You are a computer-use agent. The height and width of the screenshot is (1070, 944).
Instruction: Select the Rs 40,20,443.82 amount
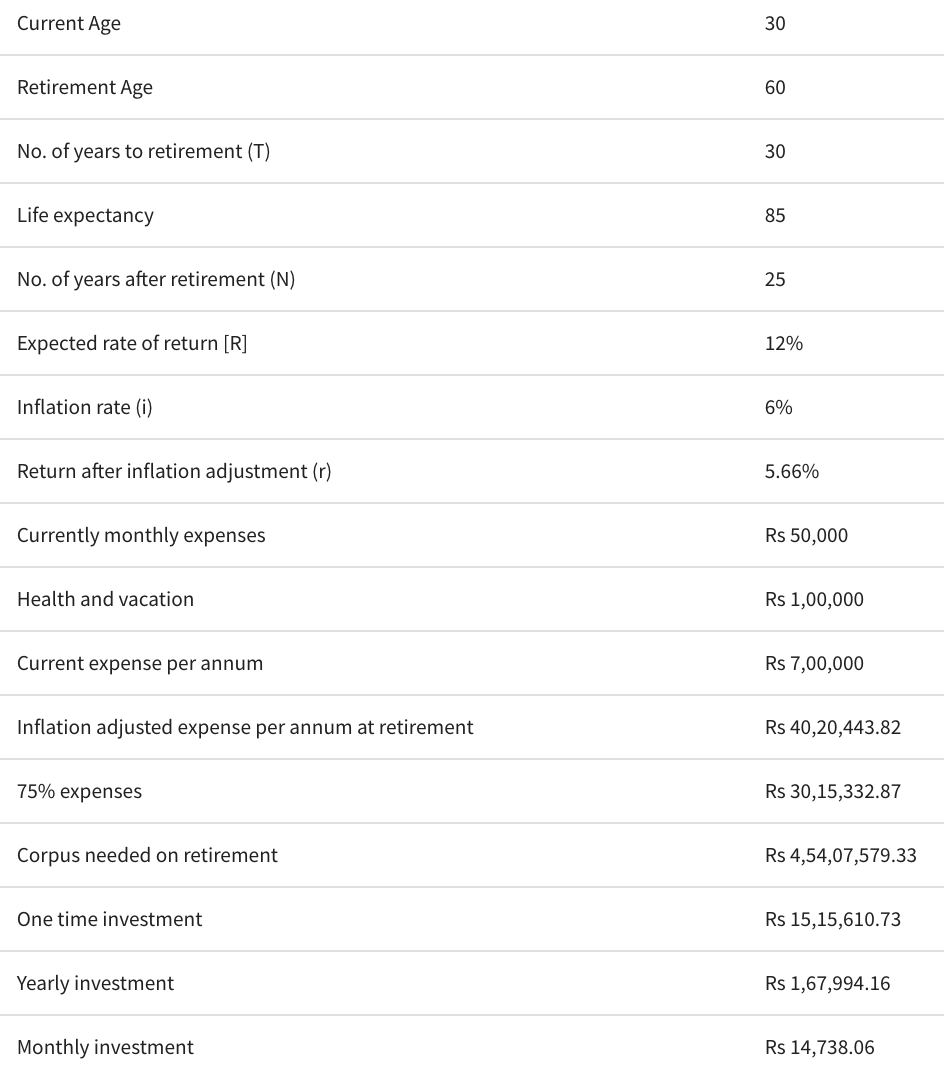(x=832, y=728)
